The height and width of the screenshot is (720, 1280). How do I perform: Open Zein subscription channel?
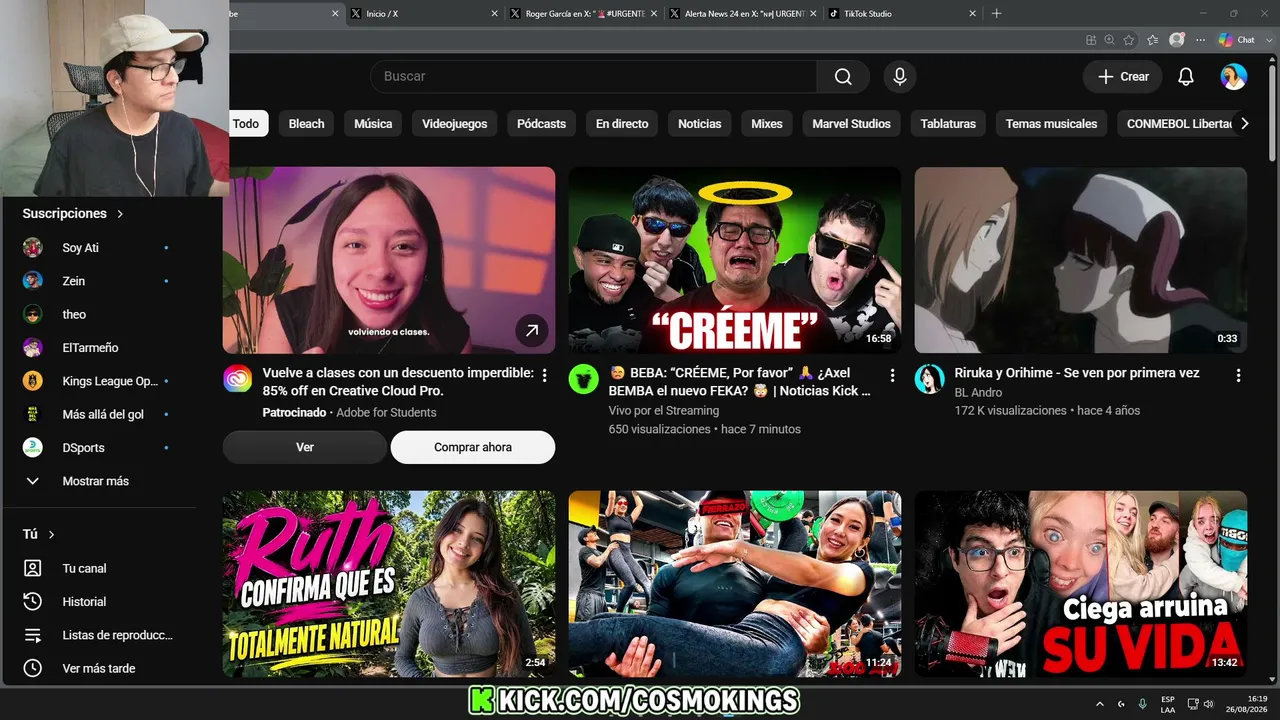click(99, 281)
